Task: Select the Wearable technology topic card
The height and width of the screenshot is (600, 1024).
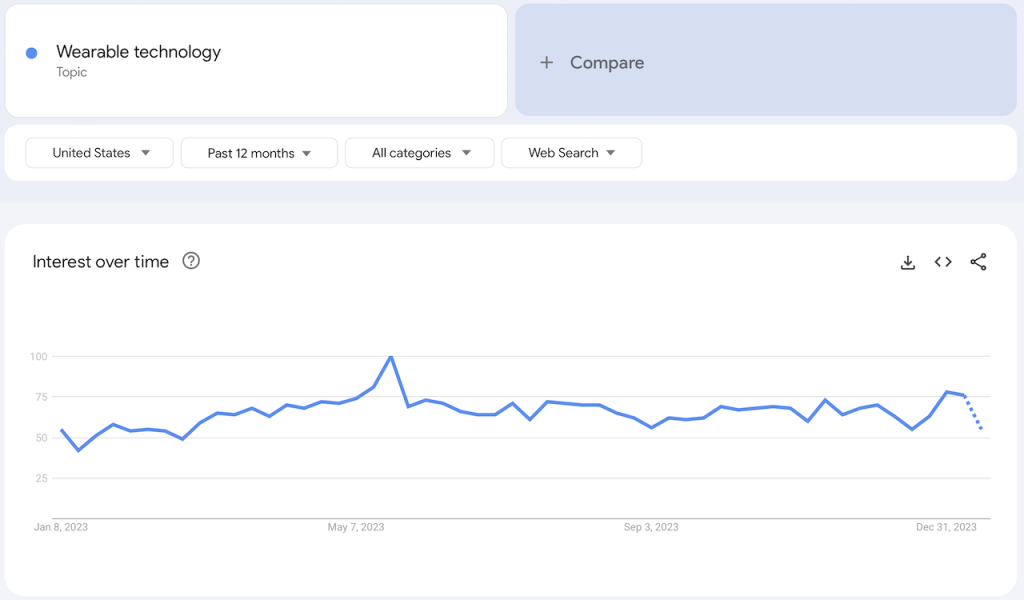Action: tap(257, 60)
